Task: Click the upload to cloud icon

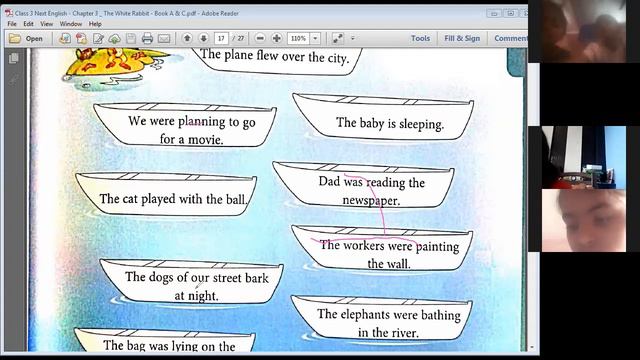Action: pos(115,39)
